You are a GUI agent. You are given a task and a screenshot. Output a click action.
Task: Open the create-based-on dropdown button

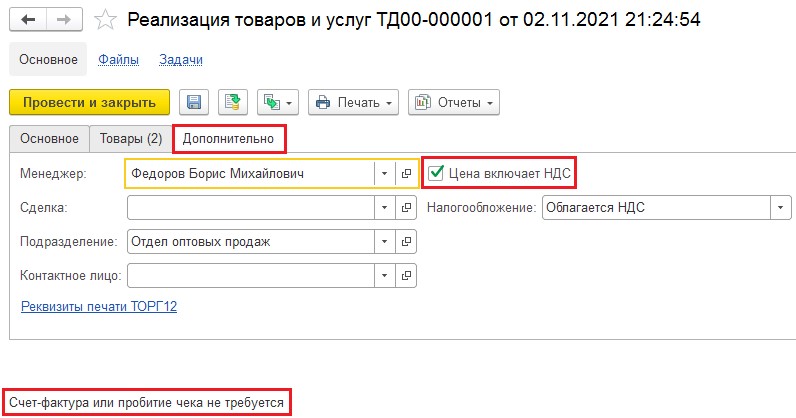278,102
